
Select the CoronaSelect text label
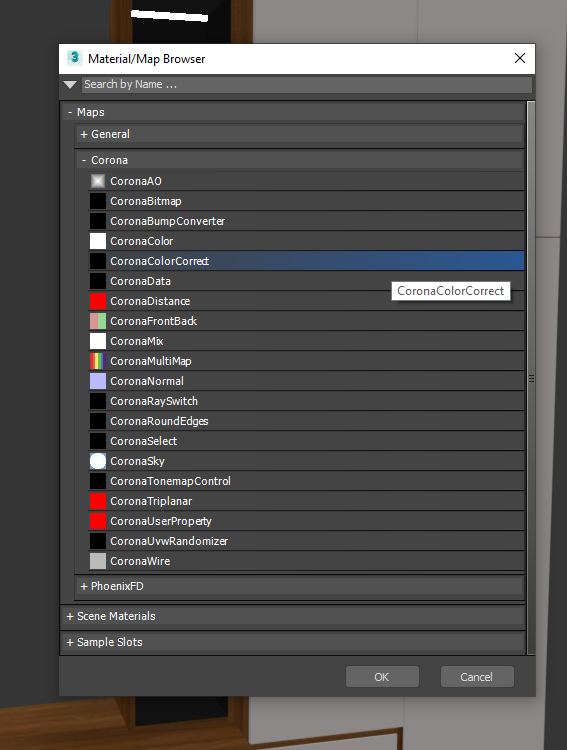[144, 441]
